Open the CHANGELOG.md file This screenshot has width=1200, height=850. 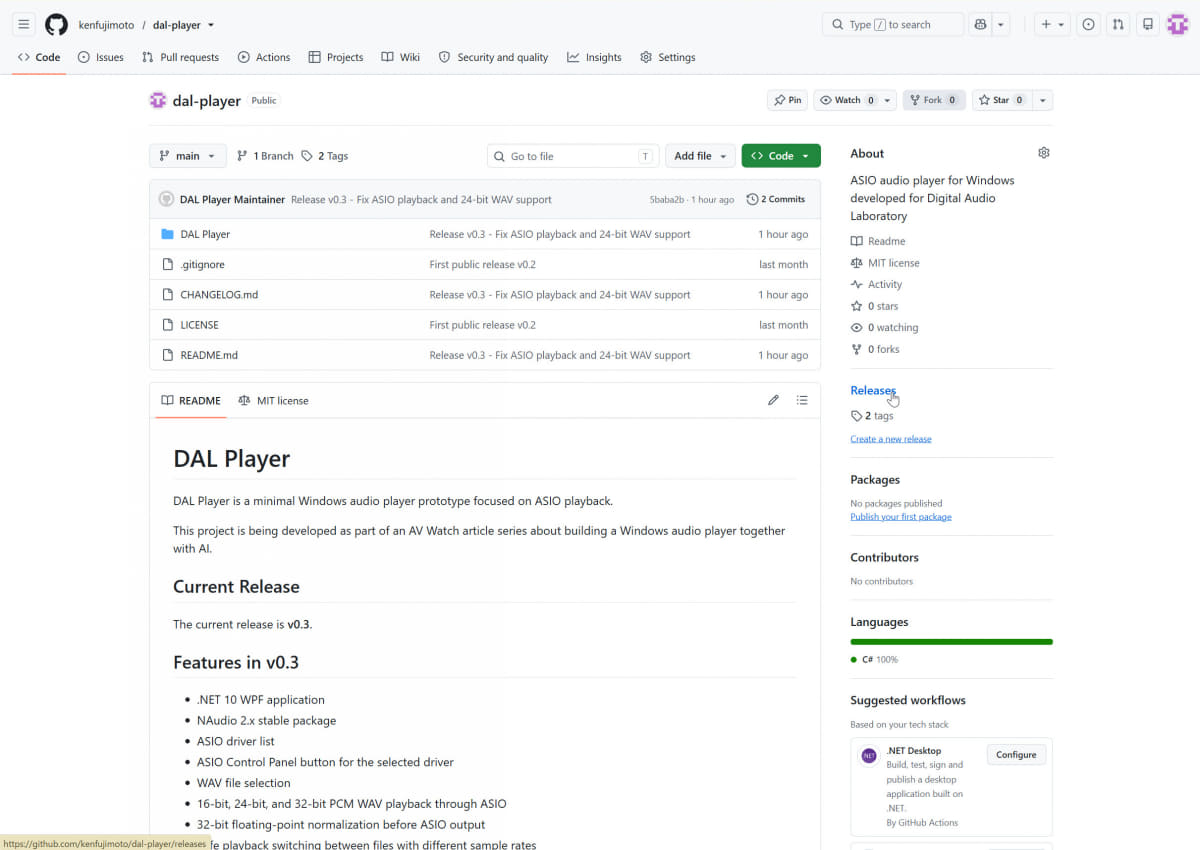219,295
